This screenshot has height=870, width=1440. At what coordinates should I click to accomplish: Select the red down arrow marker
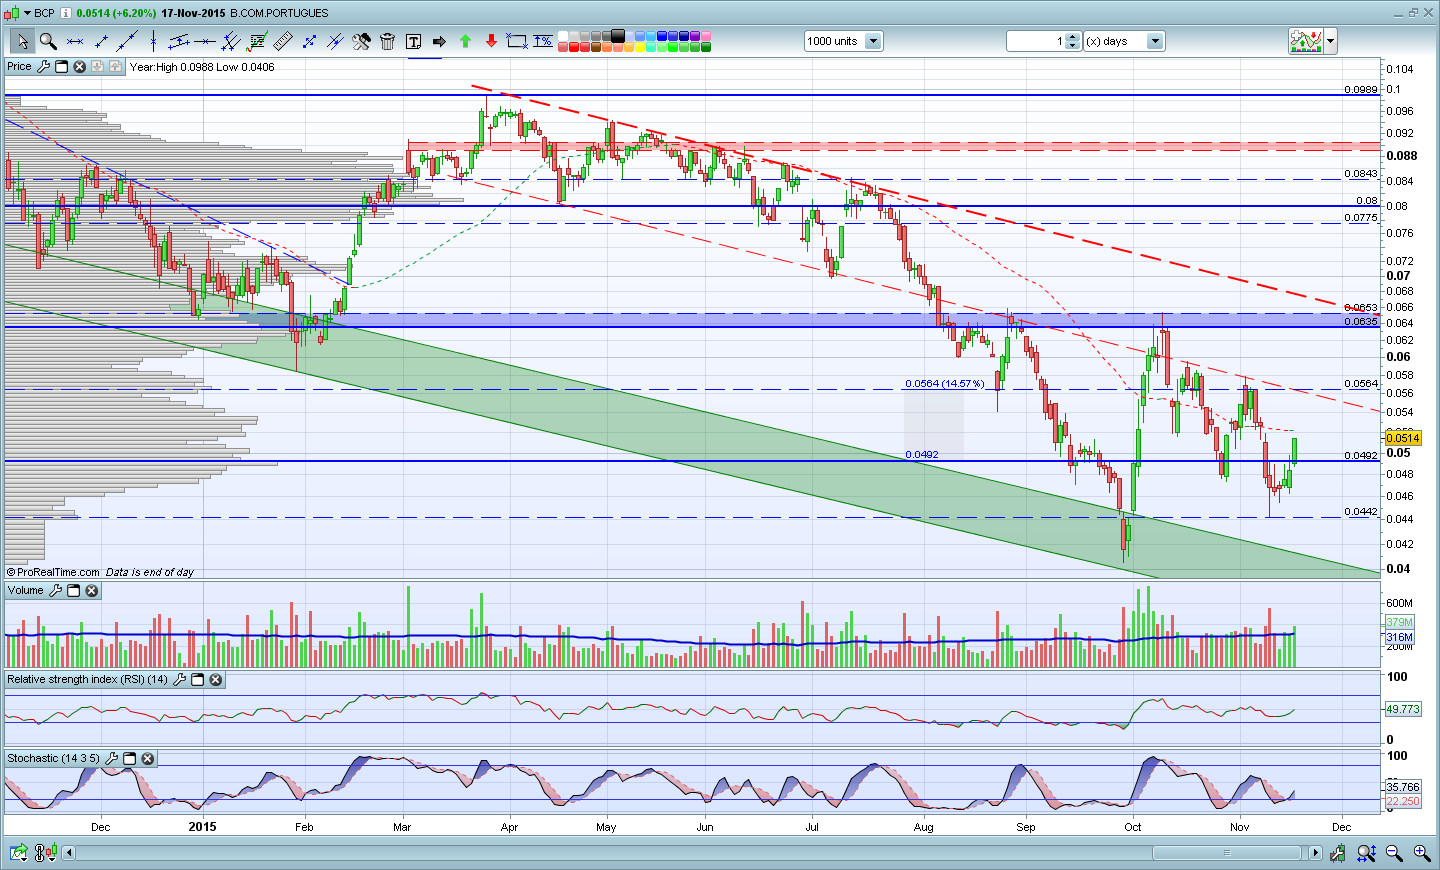491,41
